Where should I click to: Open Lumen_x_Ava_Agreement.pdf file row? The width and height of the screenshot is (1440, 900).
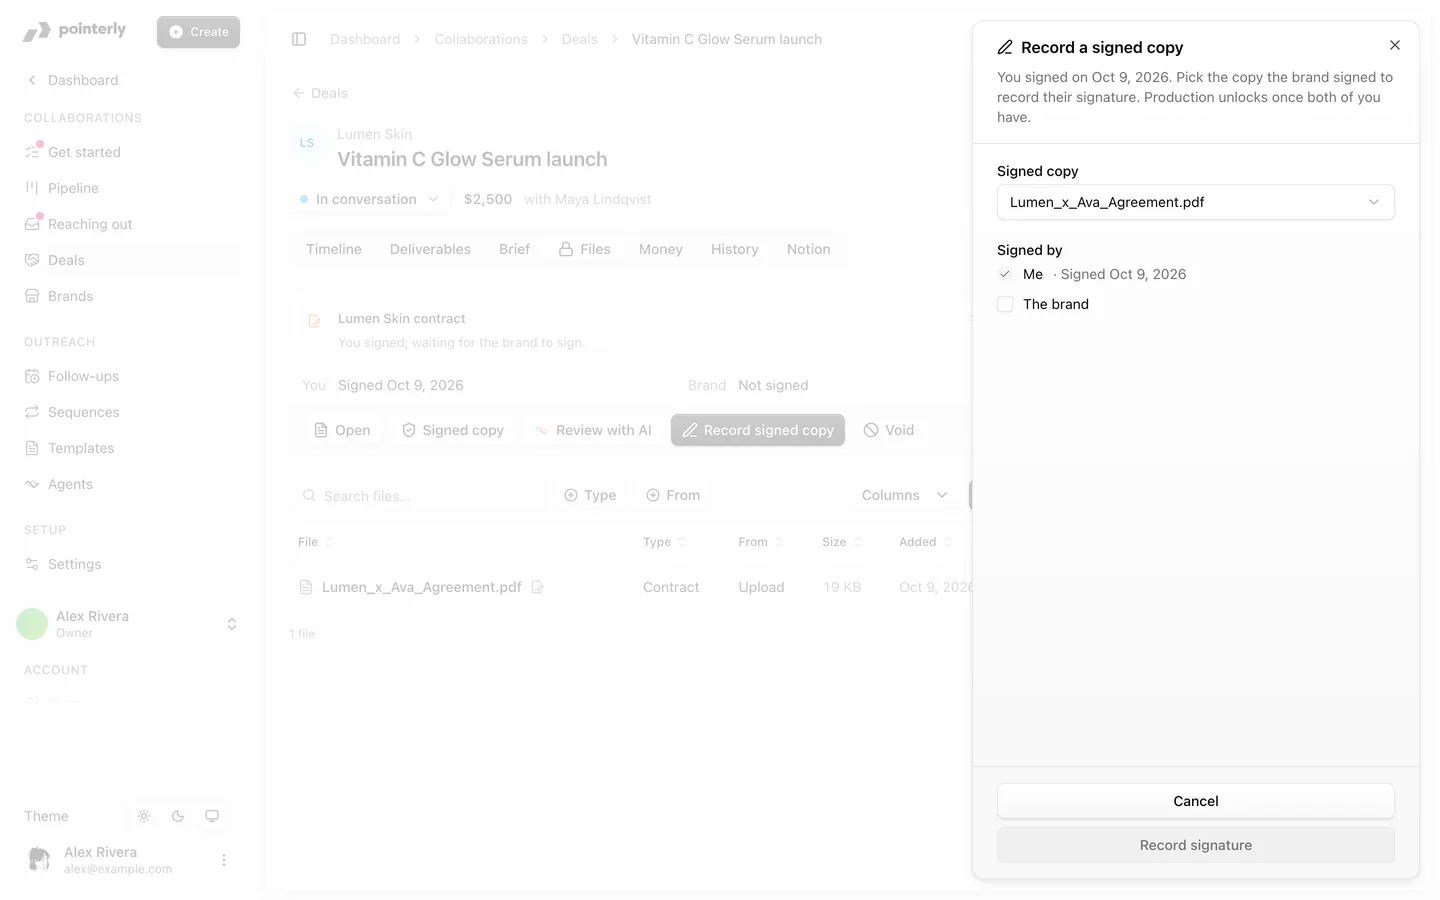click(422, 587)
